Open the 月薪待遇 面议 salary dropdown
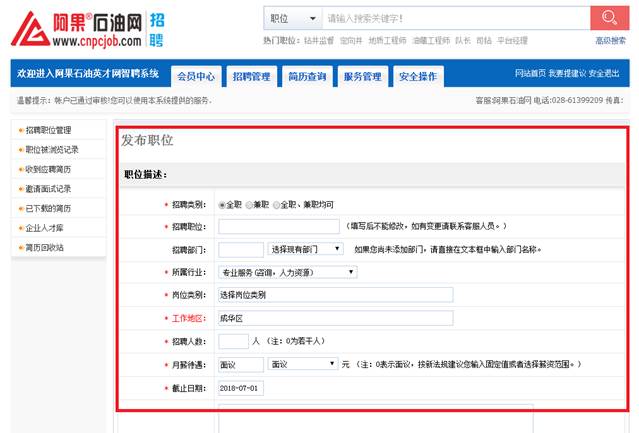 pos(303,365)
